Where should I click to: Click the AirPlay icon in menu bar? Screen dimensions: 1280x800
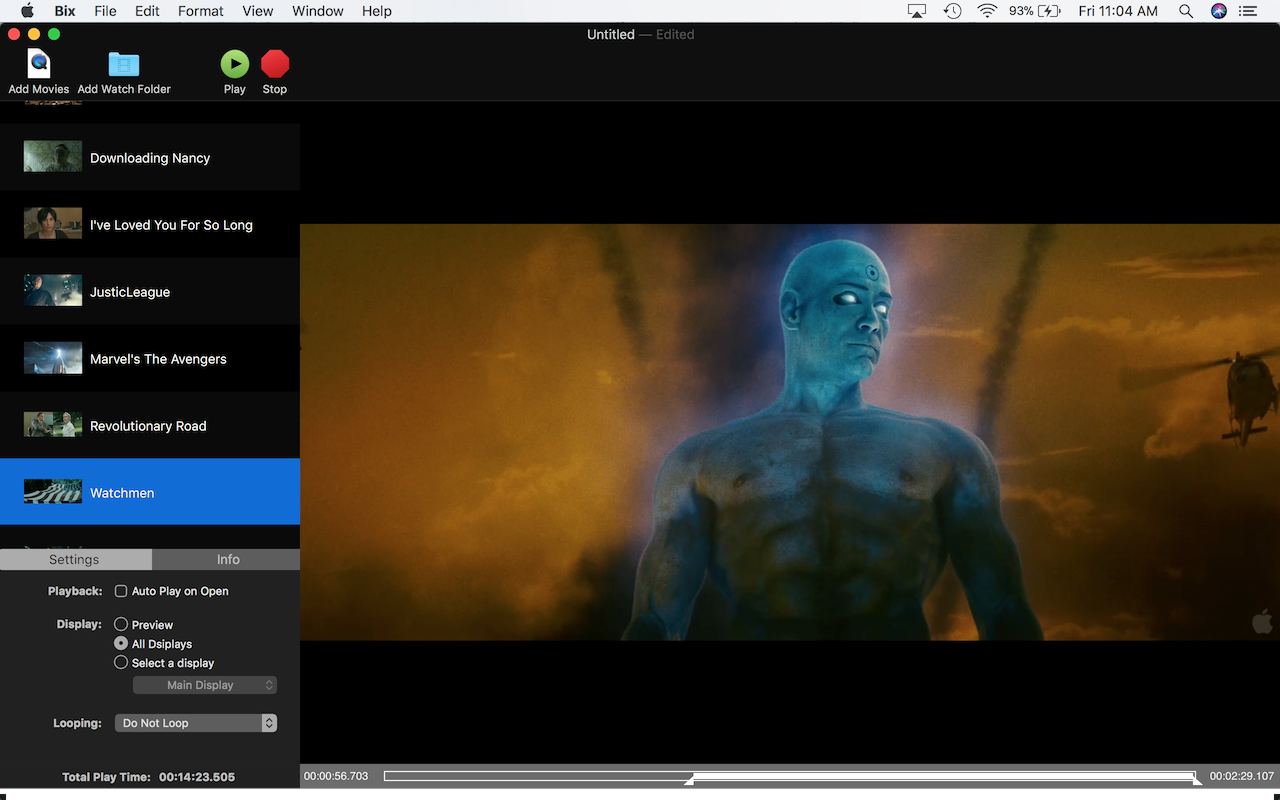tap(917, 11)
